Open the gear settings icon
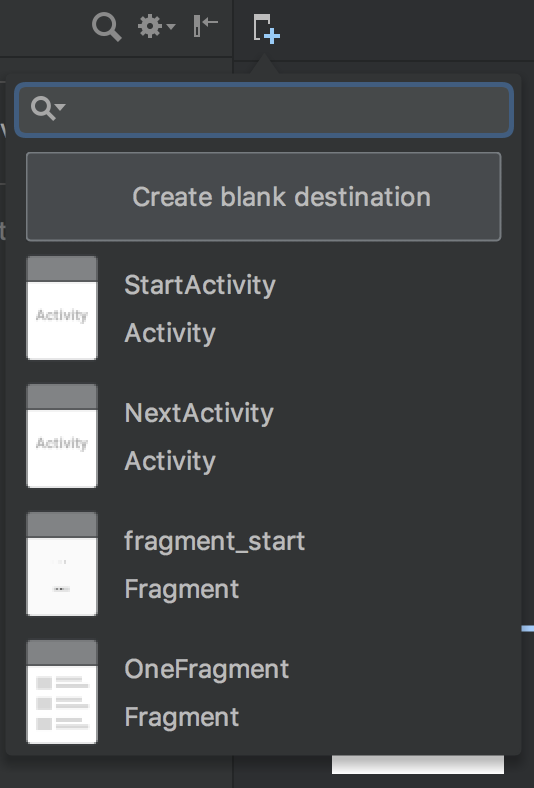 [150, 26]
